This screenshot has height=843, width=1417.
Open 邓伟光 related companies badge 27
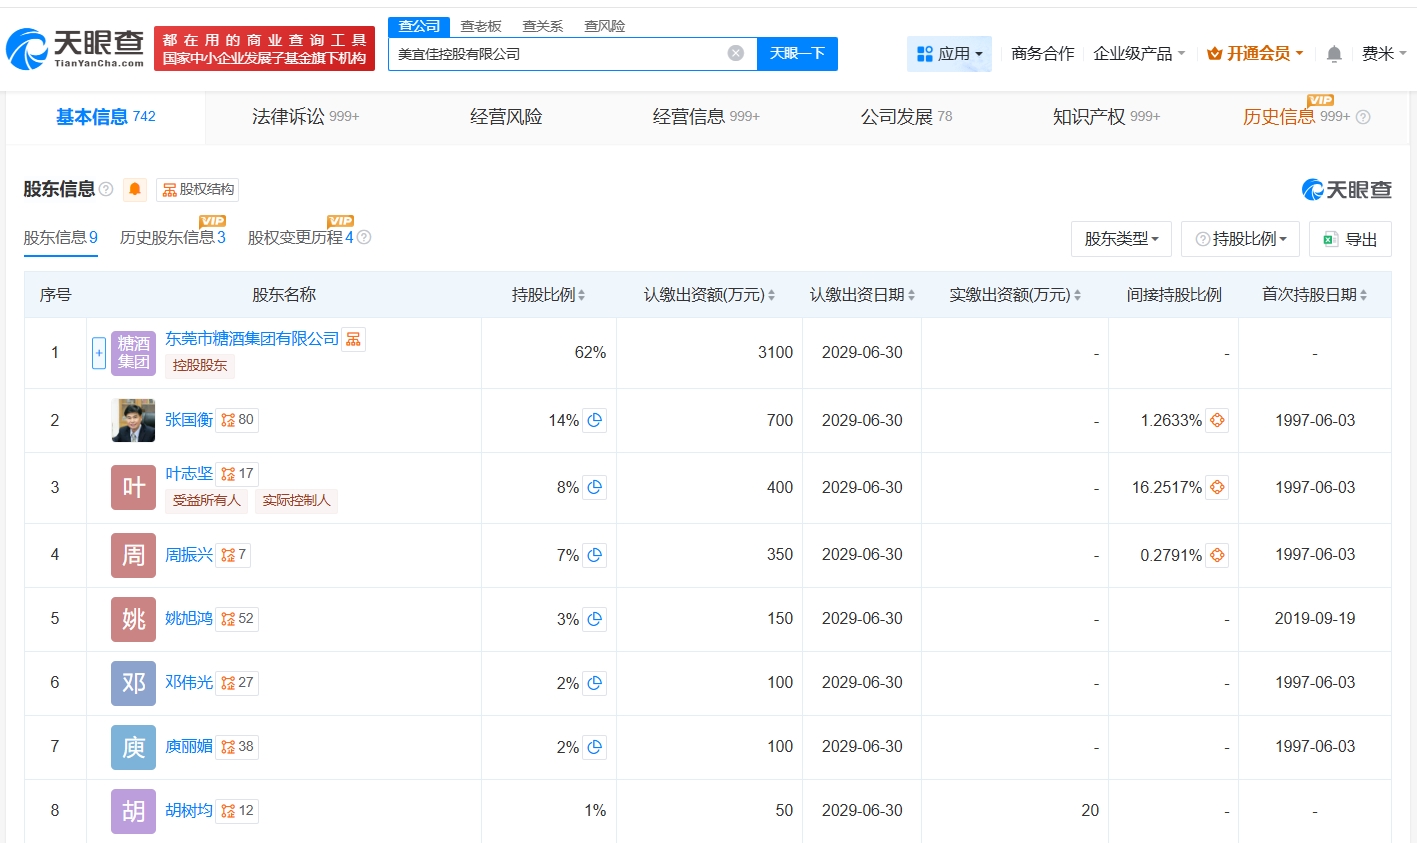[x=237, y=683]
